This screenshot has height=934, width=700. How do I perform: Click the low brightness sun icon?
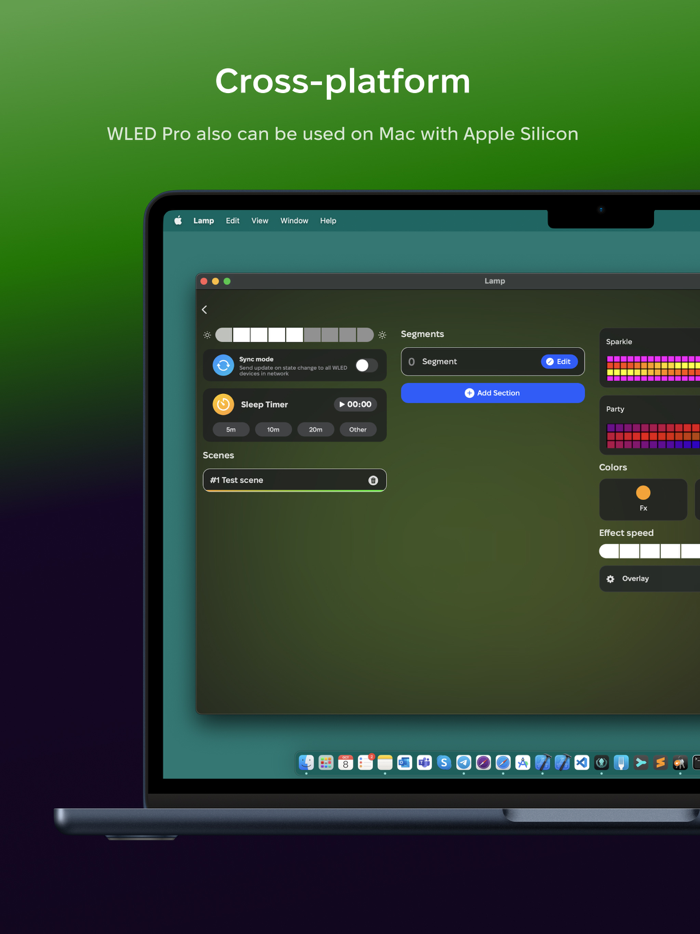(207, 335)
